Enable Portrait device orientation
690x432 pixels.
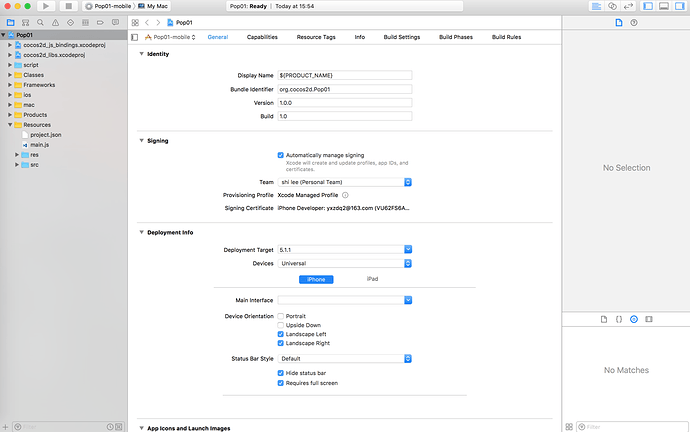tap(281, 316)
